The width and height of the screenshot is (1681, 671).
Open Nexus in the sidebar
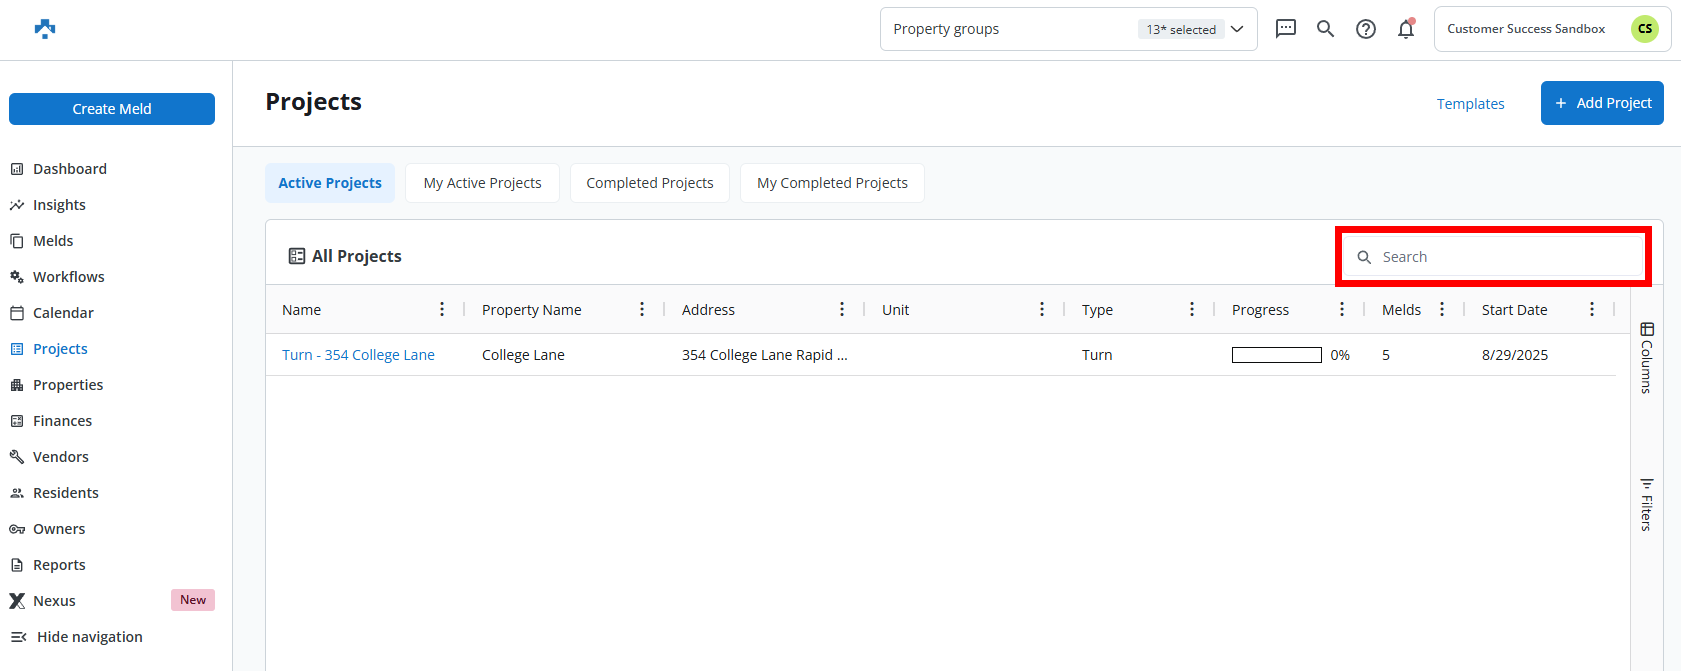54,601
